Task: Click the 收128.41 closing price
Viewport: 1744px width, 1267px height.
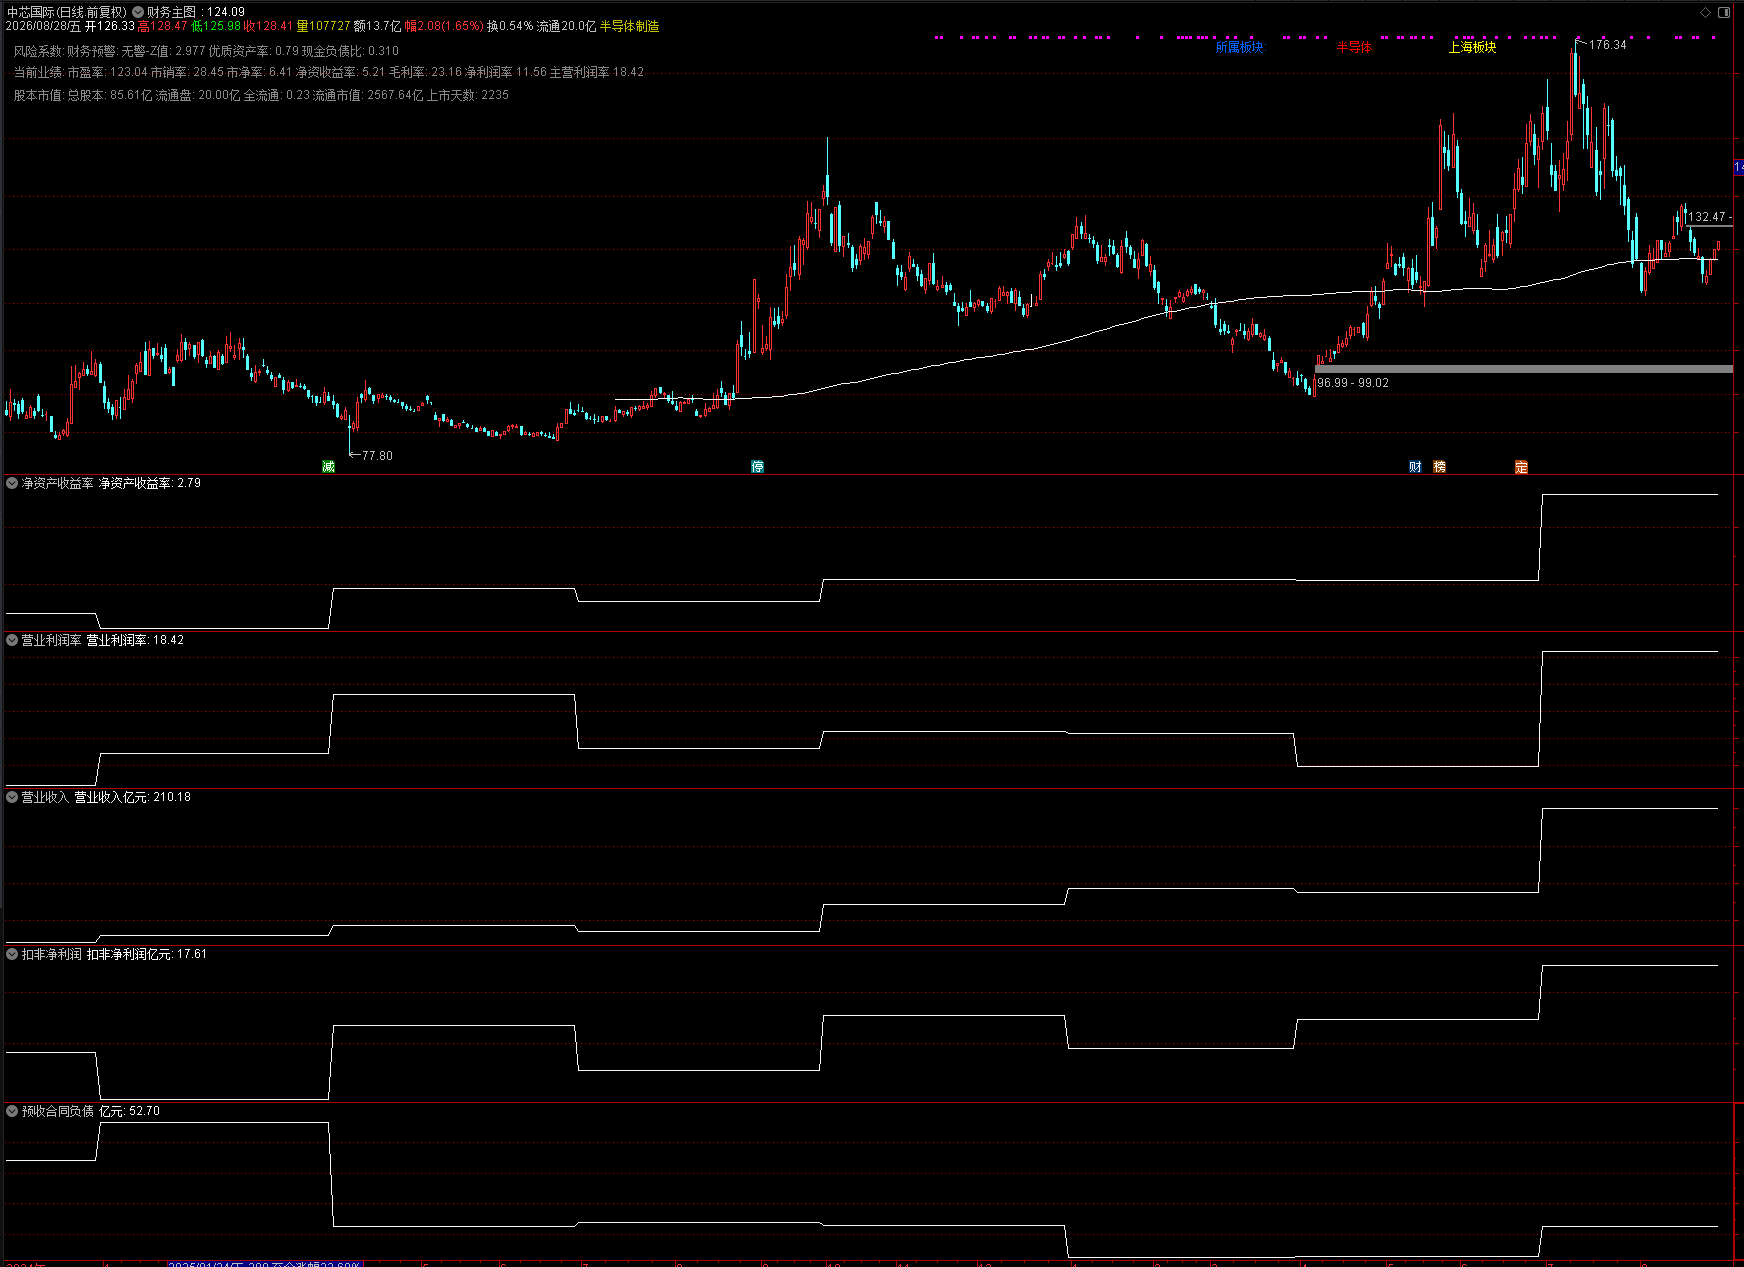Action: [269, 26]
